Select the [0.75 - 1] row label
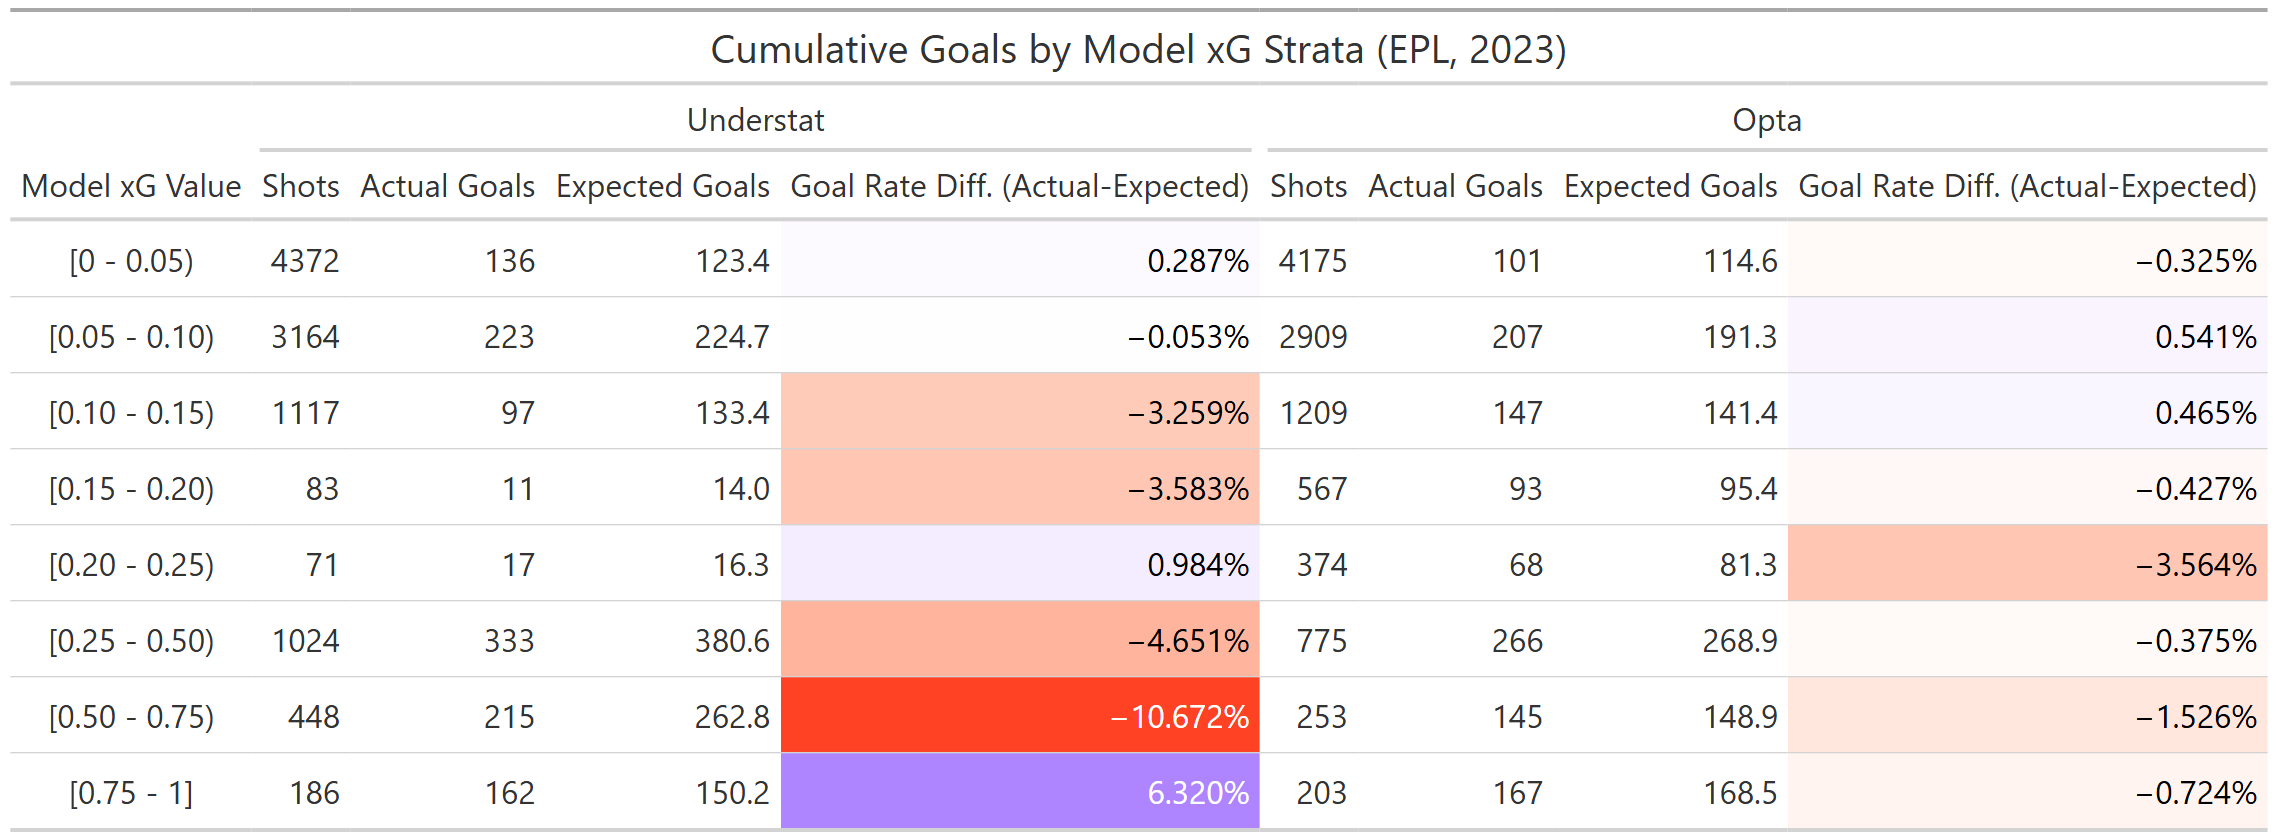2276x838 pixels. tap(131, 793)
